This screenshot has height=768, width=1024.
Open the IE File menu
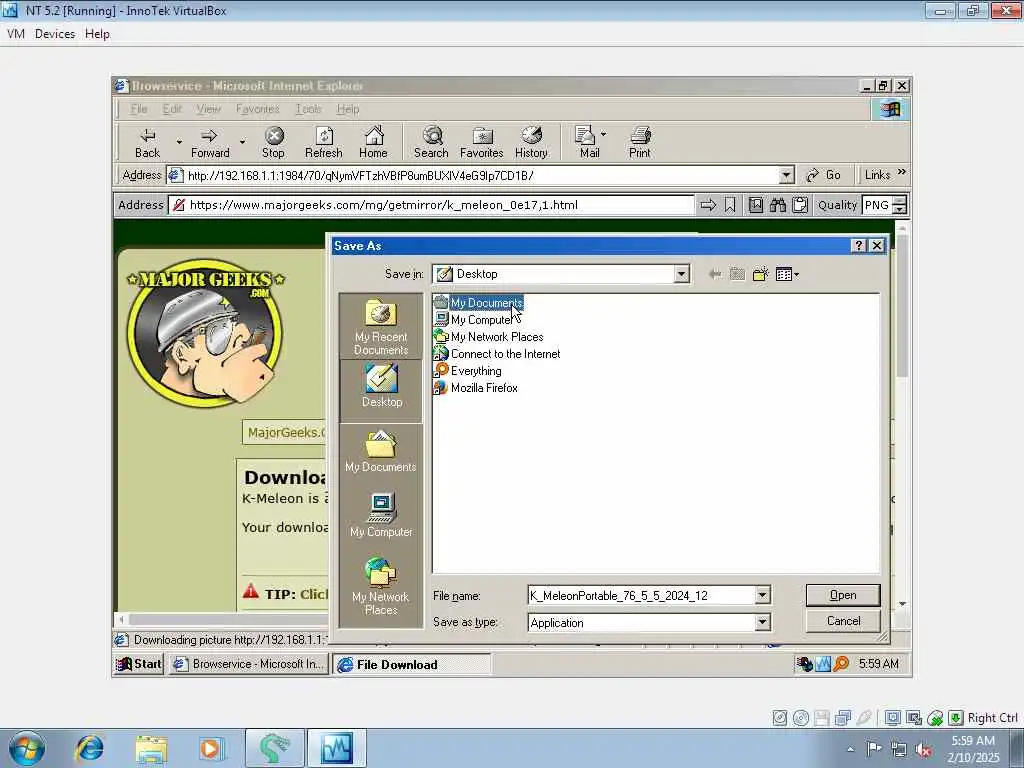pyautogui.click(x=138, y=109)
